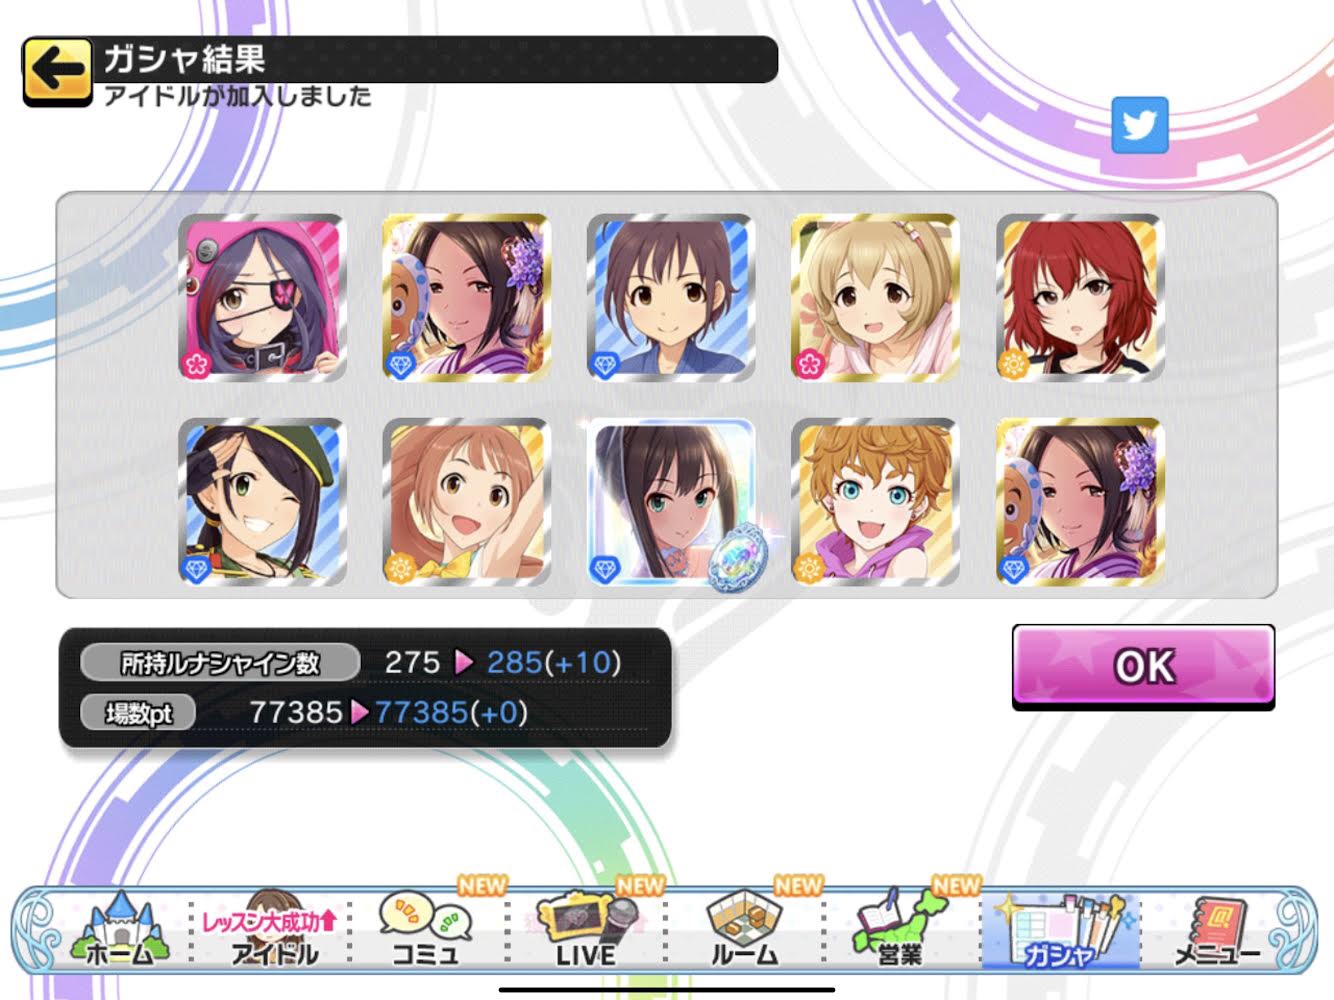Screen dimensions: 1334x1000
Task: Open the 営業 map icon
Action: point(900,929)
